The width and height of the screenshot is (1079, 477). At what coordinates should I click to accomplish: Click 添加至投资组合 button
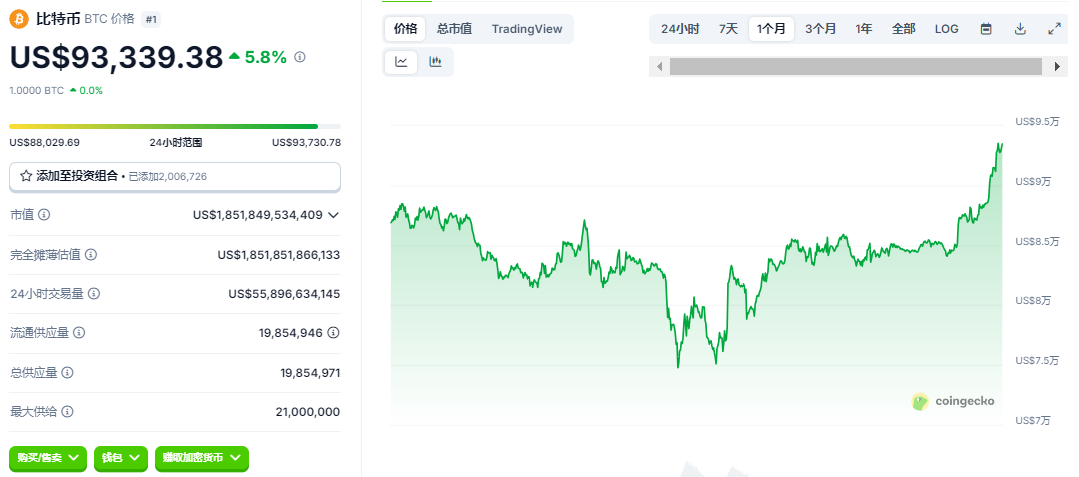pos(175,176)
